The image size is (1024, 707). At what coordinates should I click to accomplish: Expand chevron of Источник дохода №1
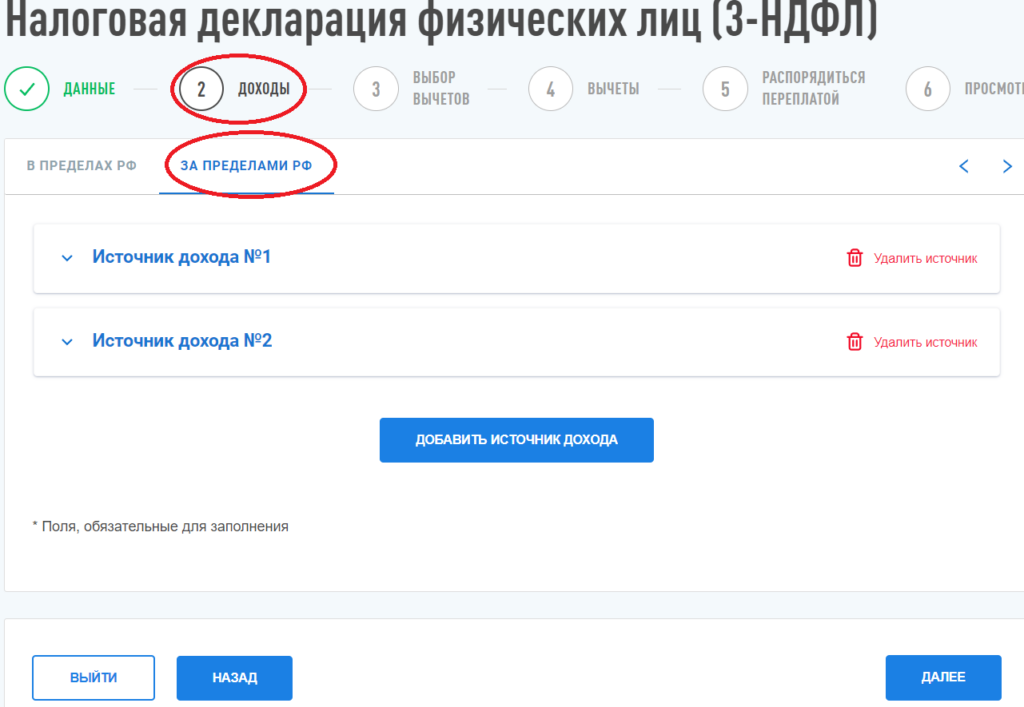(67, 258)
